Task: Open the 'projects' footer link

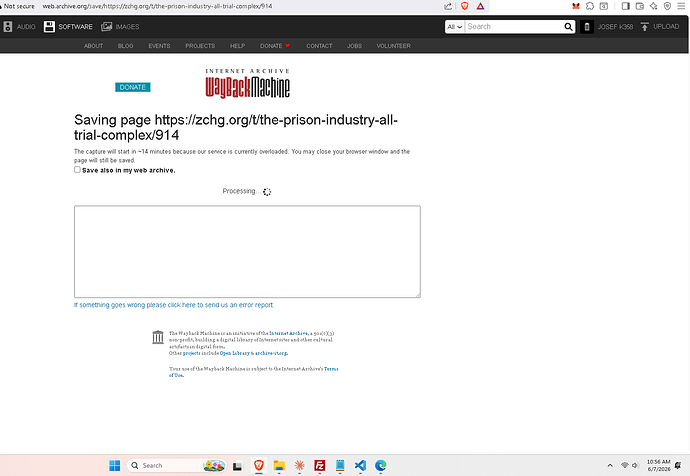Action: point(191,353)
